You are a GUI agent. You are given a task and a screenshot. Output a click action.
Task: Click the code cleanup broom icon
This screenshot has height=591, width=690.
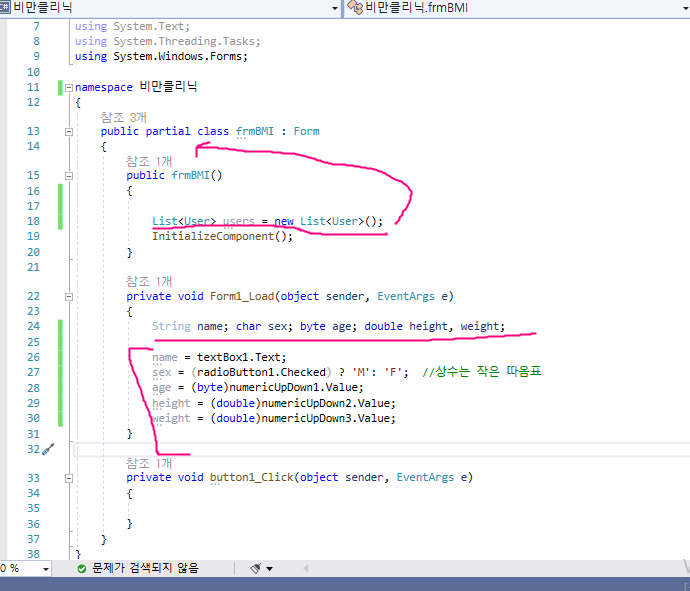(x=256, y=569)
